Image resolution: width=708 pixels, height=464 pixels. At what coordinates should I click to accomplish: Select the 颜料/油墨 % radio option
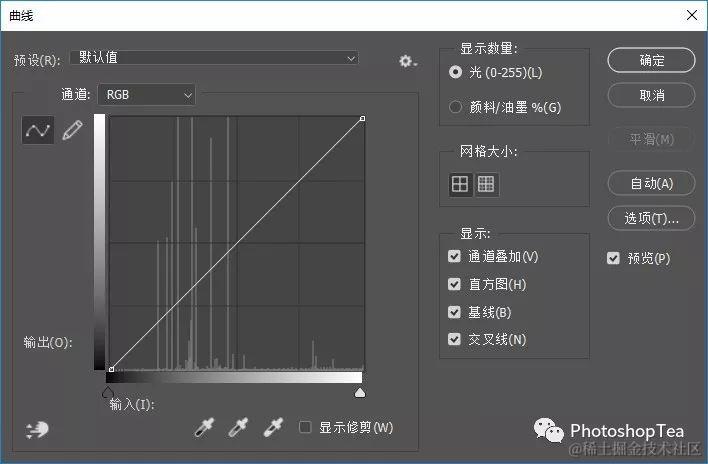click(x=456, y=107)
